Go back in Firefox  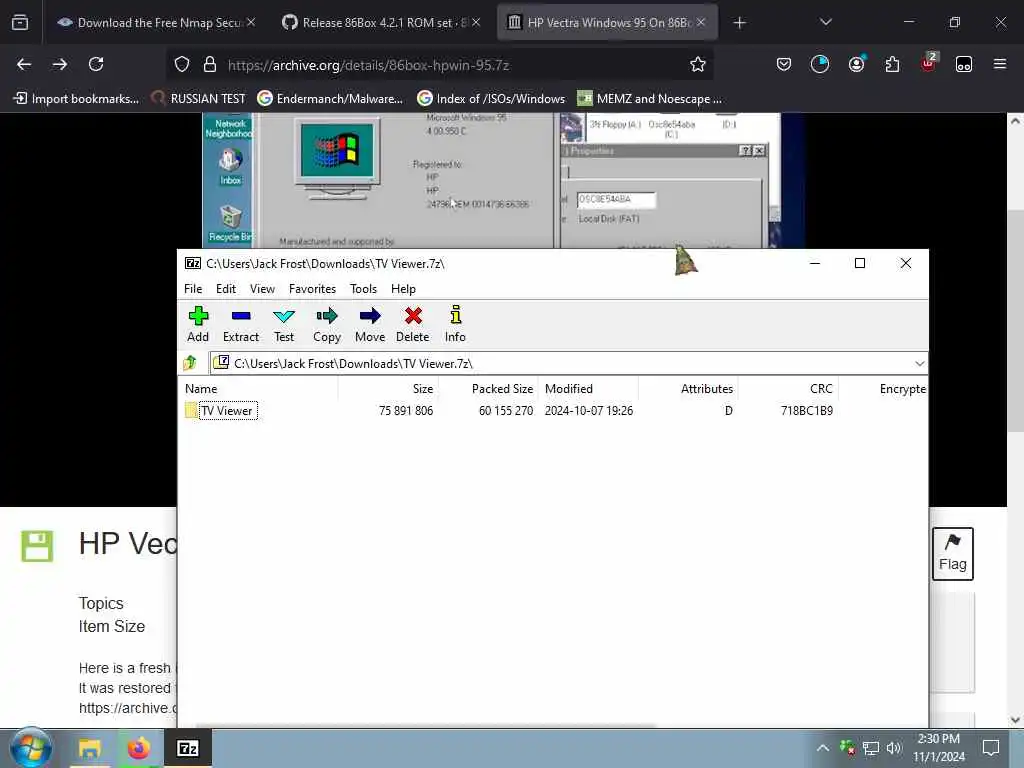click(24, 64)
